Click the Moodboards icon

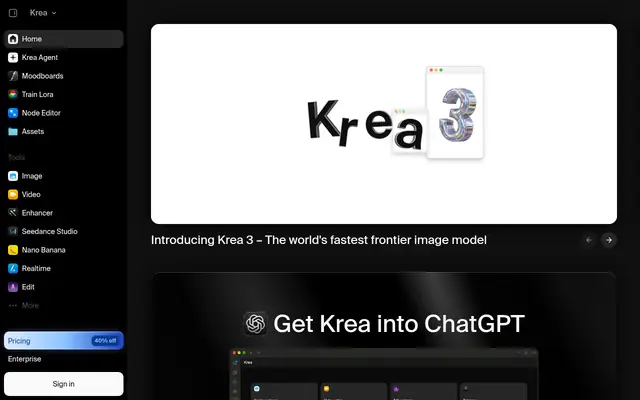click(x=13, y=76)
